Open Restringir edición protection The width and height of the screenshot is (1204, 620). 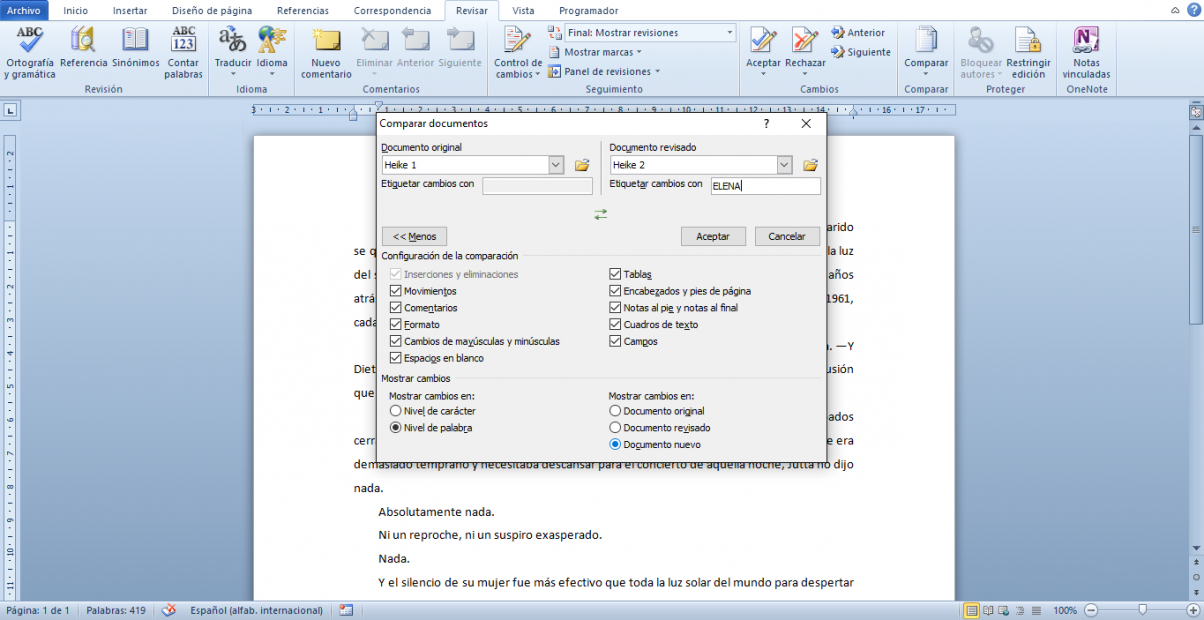(x=1029, y=50)
